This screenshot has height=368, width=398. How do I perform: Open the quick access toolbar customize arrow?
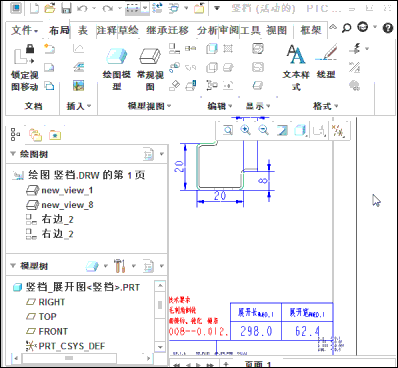pyautogui.click(x=217, y=8)
